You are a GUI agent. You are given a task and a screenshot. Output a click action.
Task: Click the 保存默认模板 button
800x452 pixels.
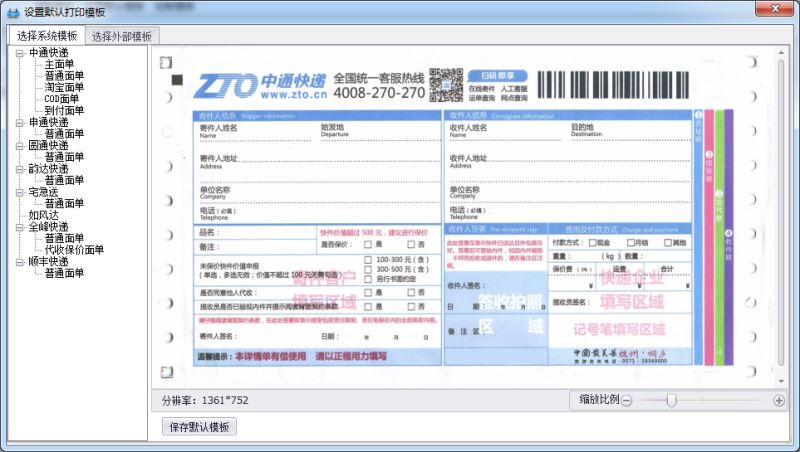[199, 427]
